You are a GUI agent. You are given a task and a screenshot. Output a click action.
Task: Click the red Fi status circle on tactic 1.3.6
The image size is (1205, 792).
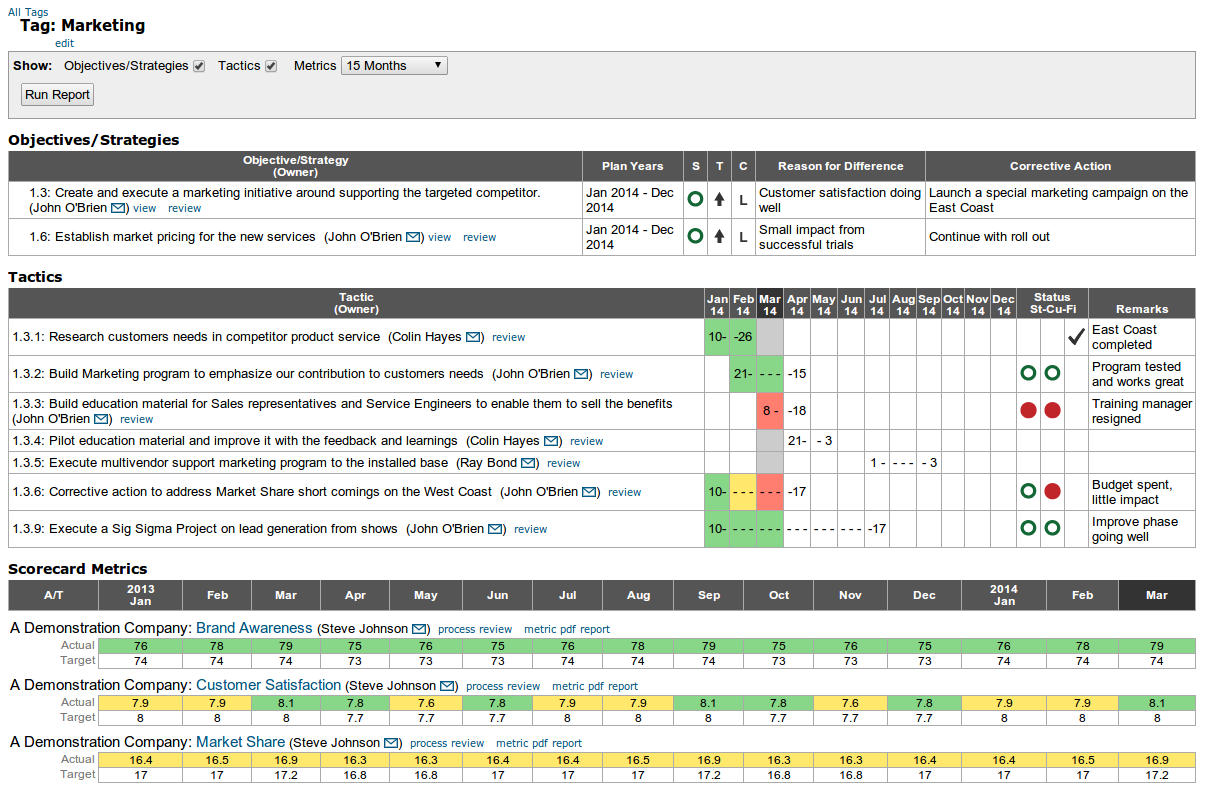coord(1051,491)
